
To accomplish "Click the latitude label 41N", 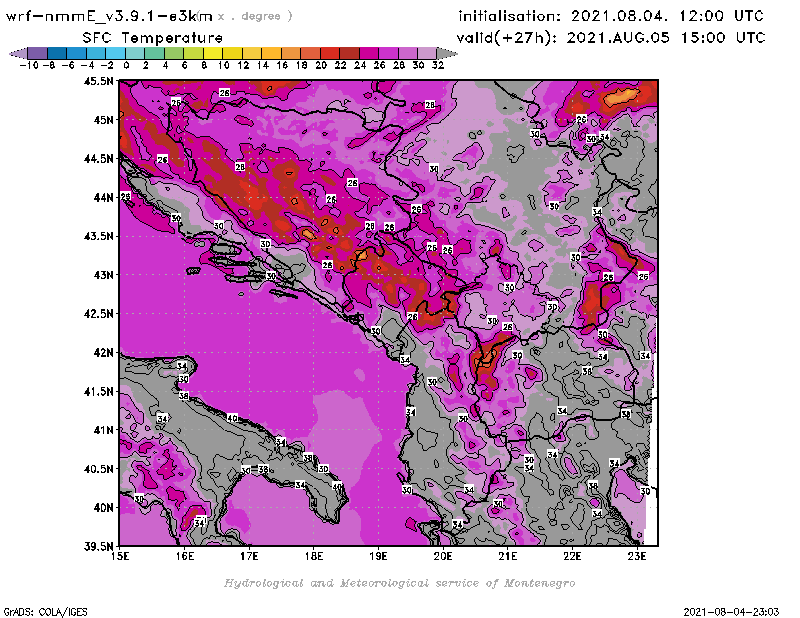I will [x=104, y=430].
